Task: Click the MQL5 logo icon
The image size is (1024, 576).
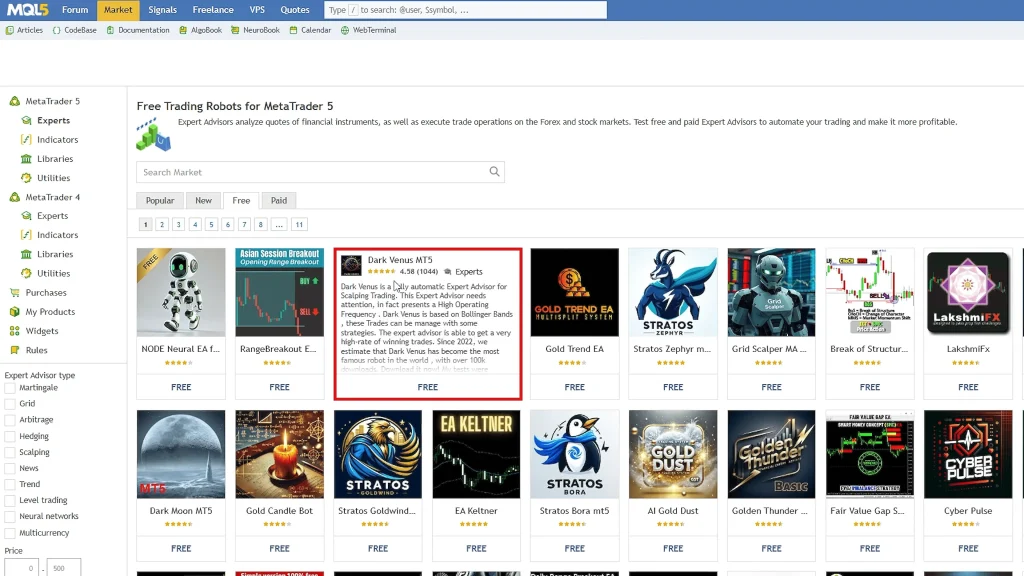Action: (26, 10)
